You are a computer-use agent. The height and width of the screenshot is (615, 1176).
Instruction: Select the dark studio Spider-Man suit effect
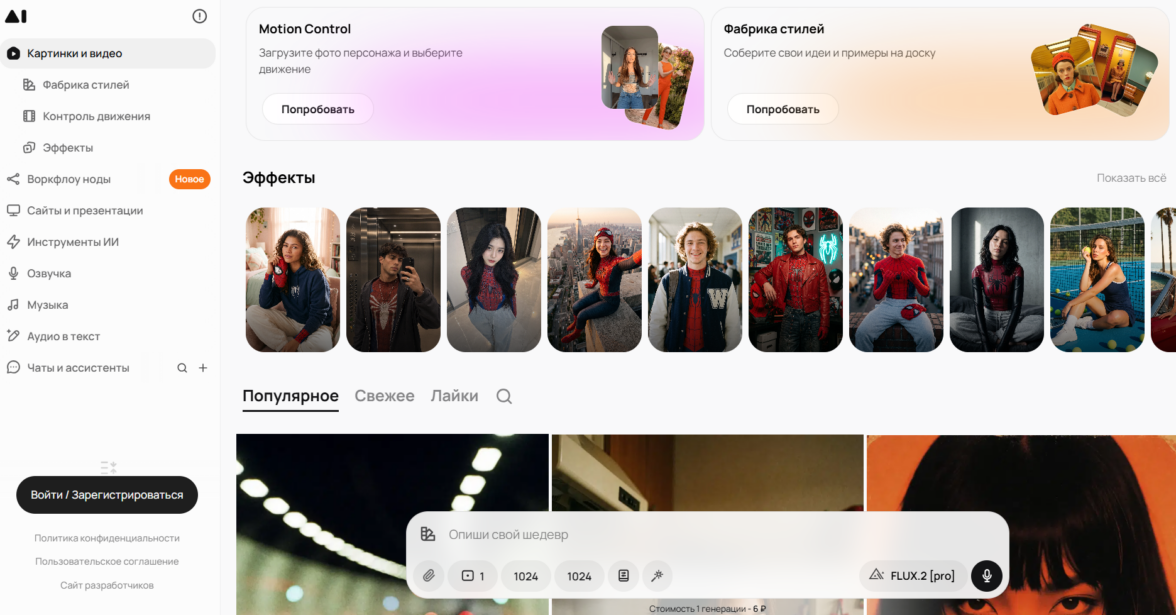point(996,280)
